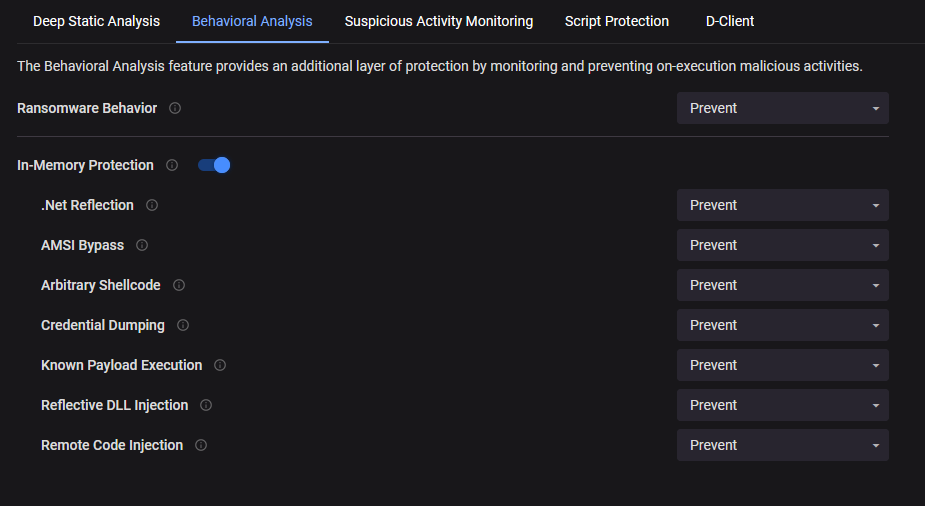The width and height of the screenshot is (925, 506).
Task: Open the Ransomware Behavior action dropdown
Action: click(782, 108)
